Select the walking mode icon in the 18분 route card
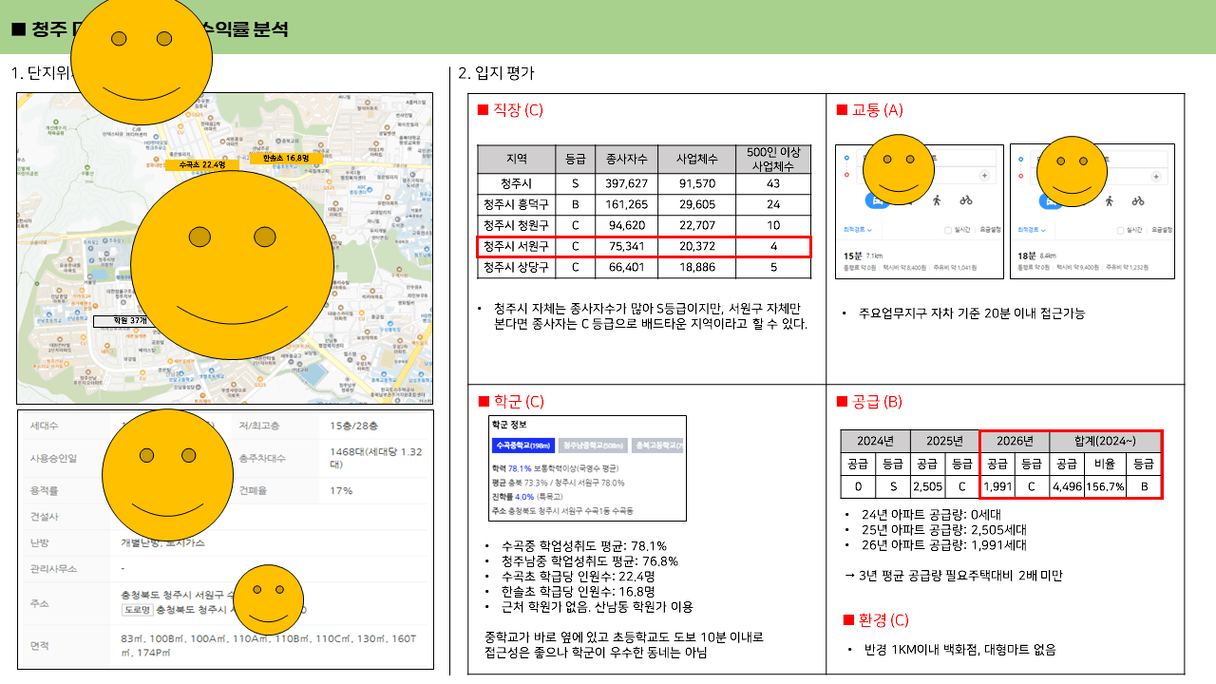1216x684 pixels. coord(1109,200)
